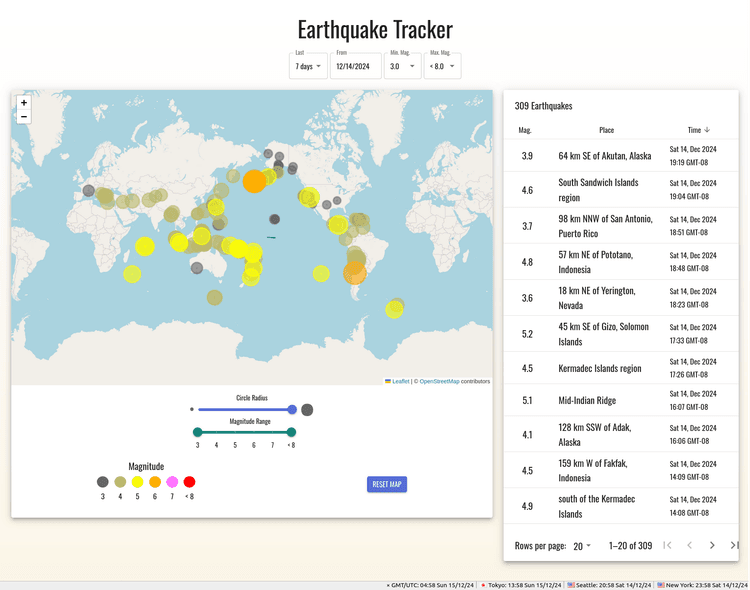This screenshot has height=590, width=750.
Task: Select the south of the Kermadec Islands row
Action: click(621, 506)
